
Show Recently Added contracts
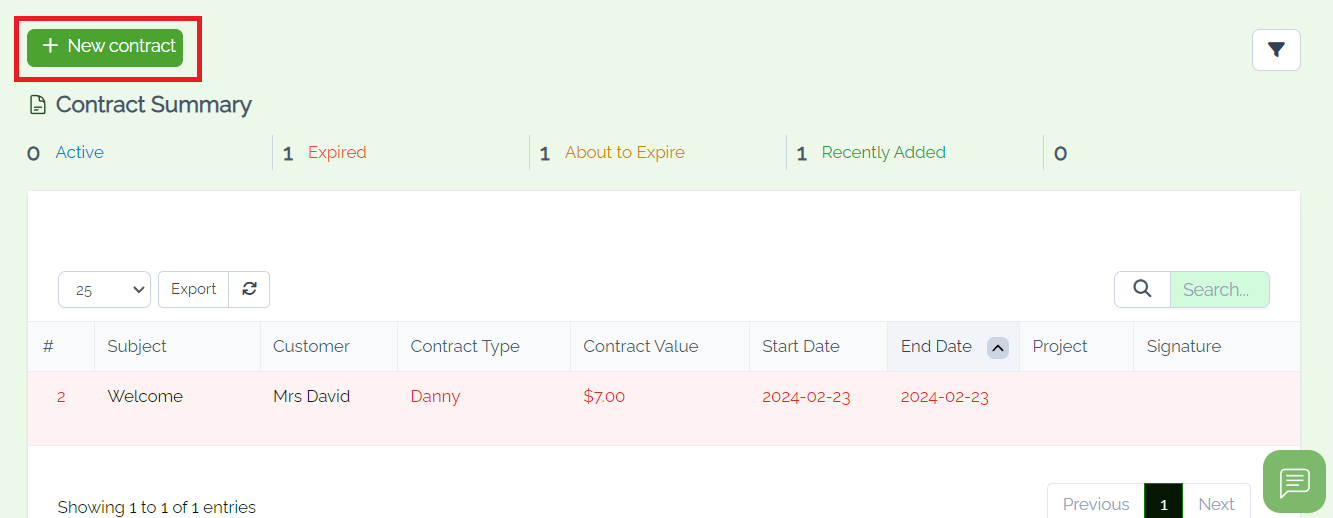pos(884,152)
